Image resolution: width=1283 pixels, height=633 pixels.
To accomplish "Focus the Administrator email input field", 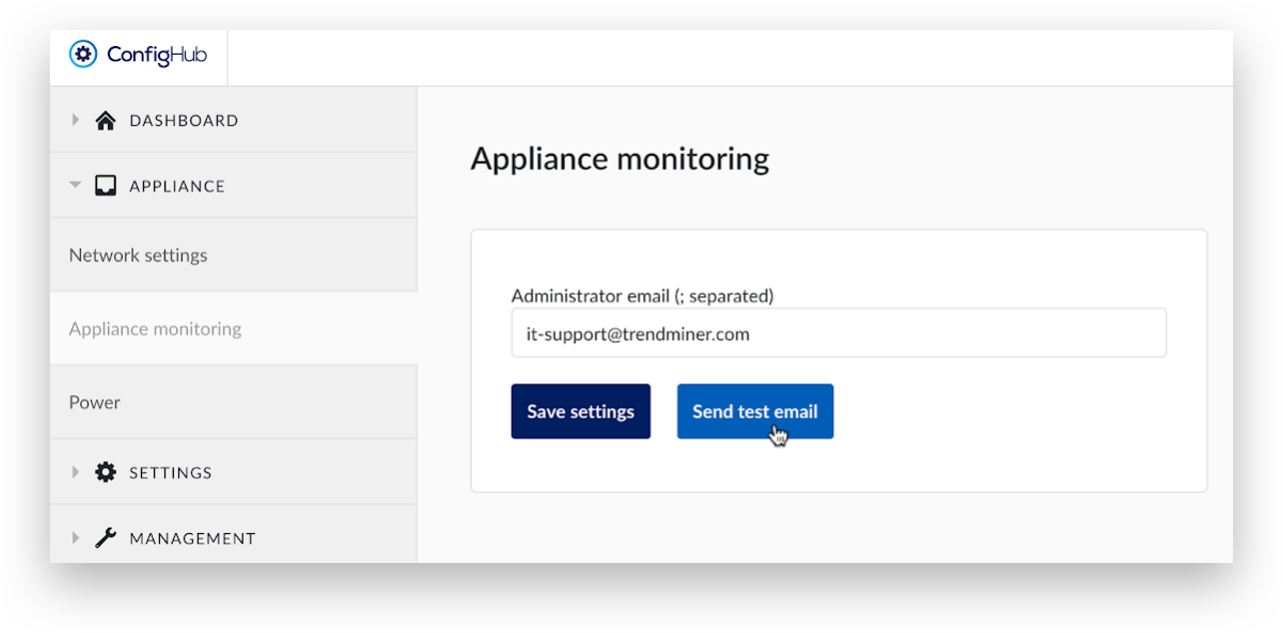I will point(839,333).
